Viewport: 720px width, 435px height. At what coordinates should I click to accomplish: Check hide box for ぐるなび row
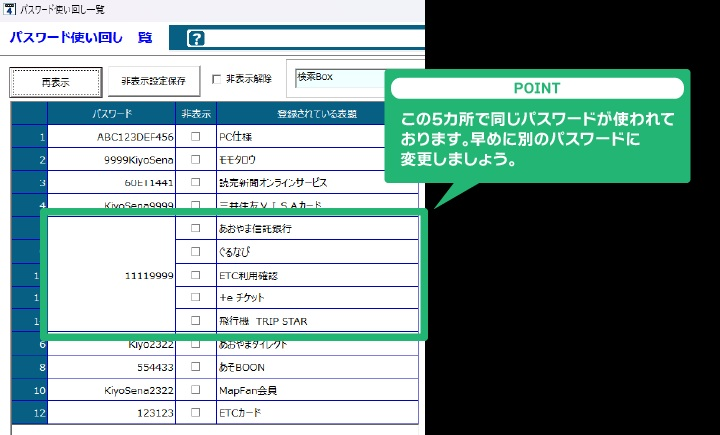(196, 252)
